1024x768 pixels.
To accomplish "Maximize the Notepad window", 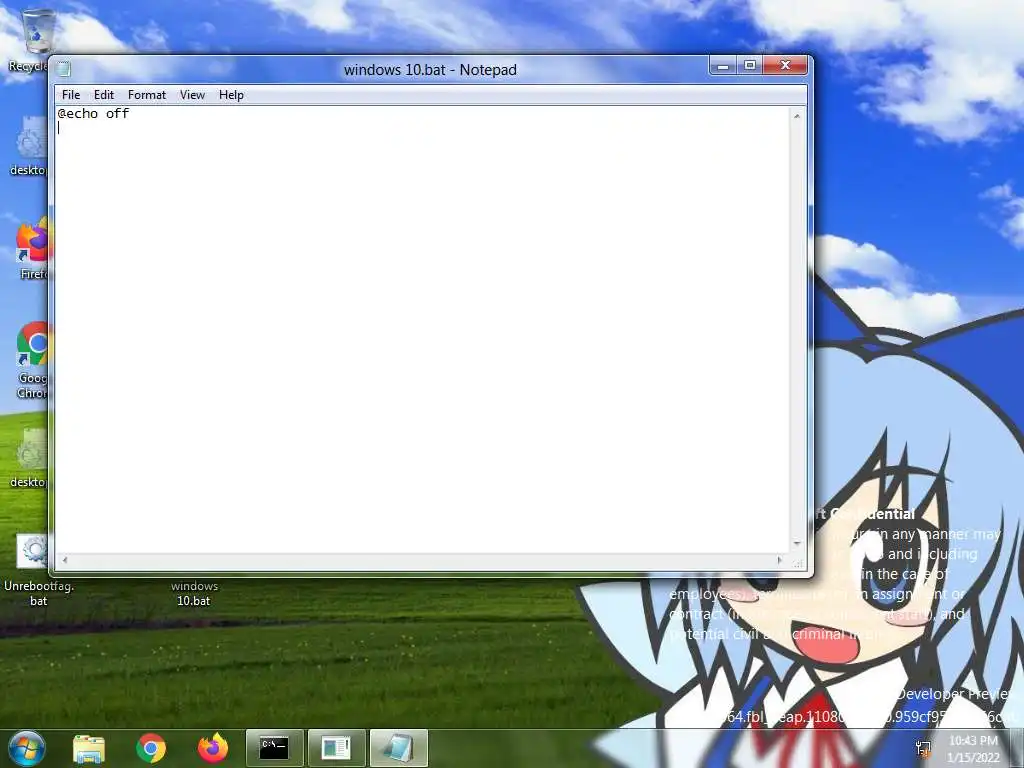I will point(750,65).
